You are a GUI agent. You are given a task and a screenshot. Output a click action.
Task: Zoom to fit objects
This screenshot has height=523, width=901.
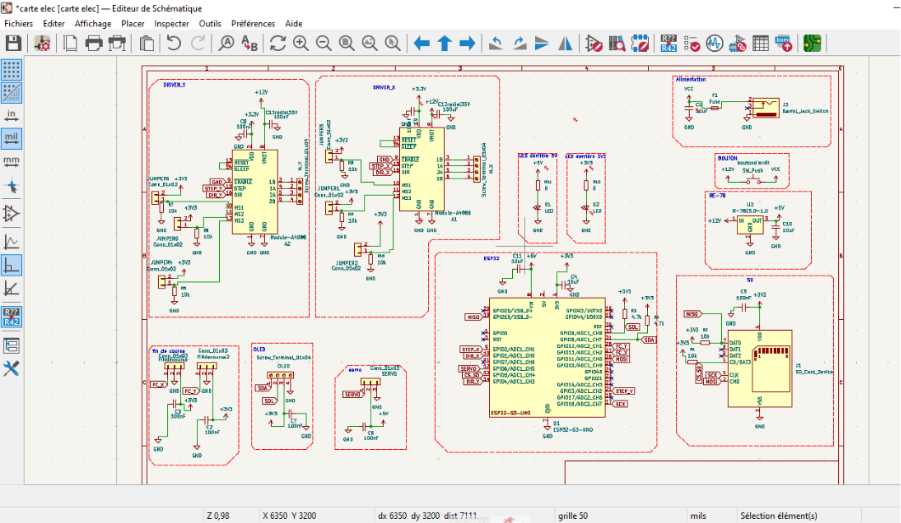369,43
